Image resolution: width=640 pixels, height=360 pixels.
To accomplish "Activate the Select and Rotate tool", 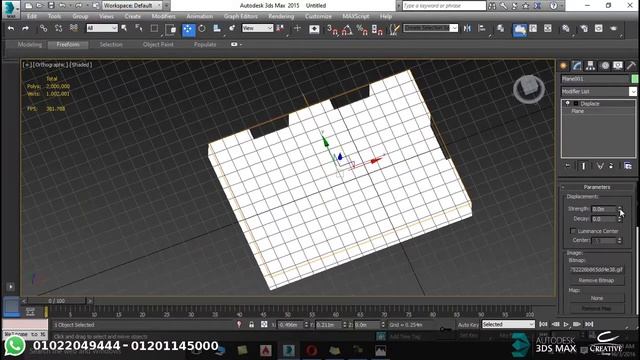I will click(202, 29).
